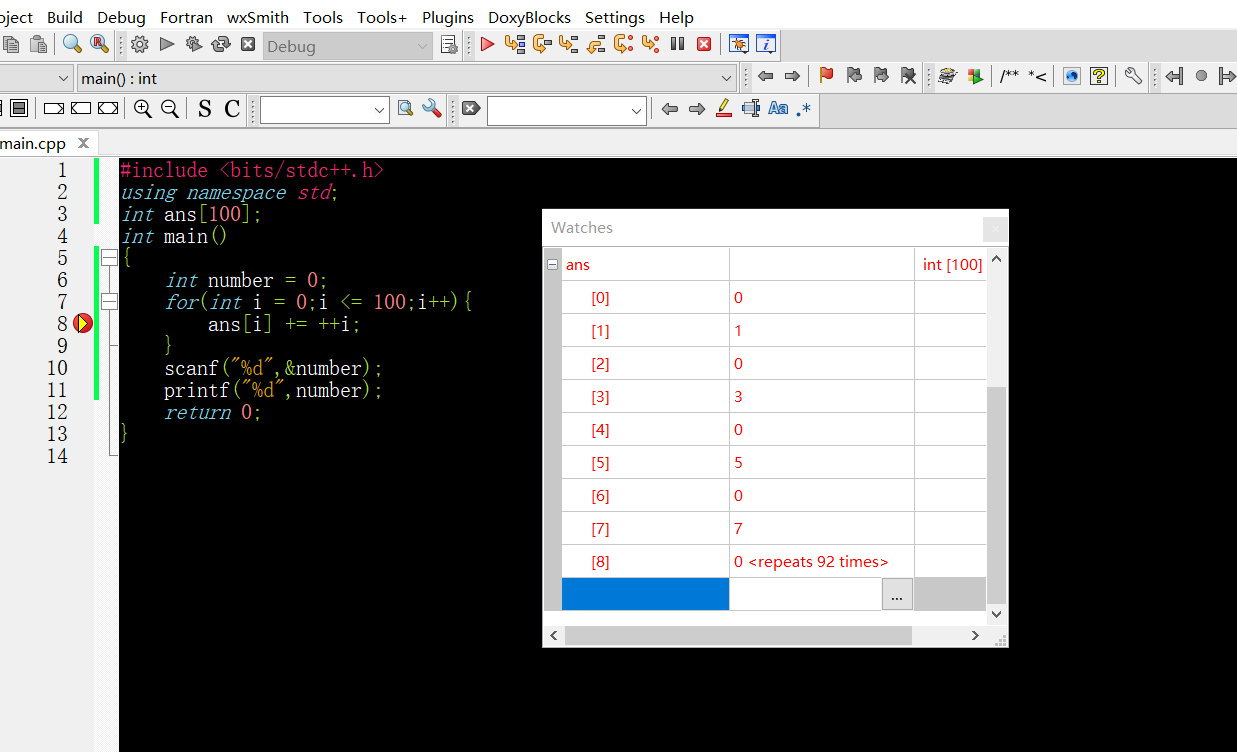Click the Abort build icon

(248, 44)
